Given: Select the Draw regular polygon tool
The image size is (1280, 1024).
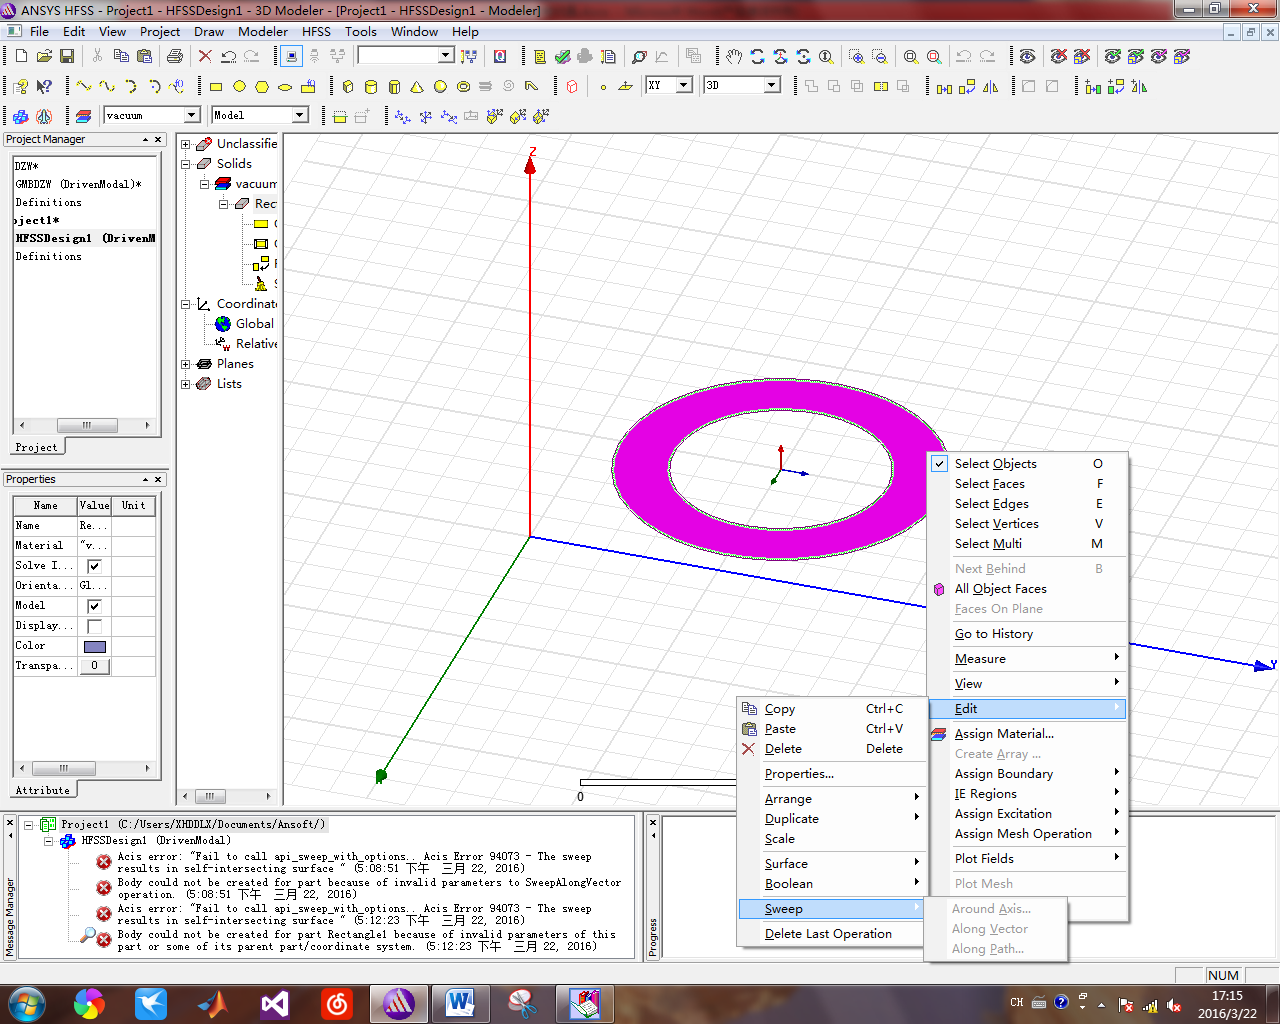Looking at the screenshot, I should [262, 86].
